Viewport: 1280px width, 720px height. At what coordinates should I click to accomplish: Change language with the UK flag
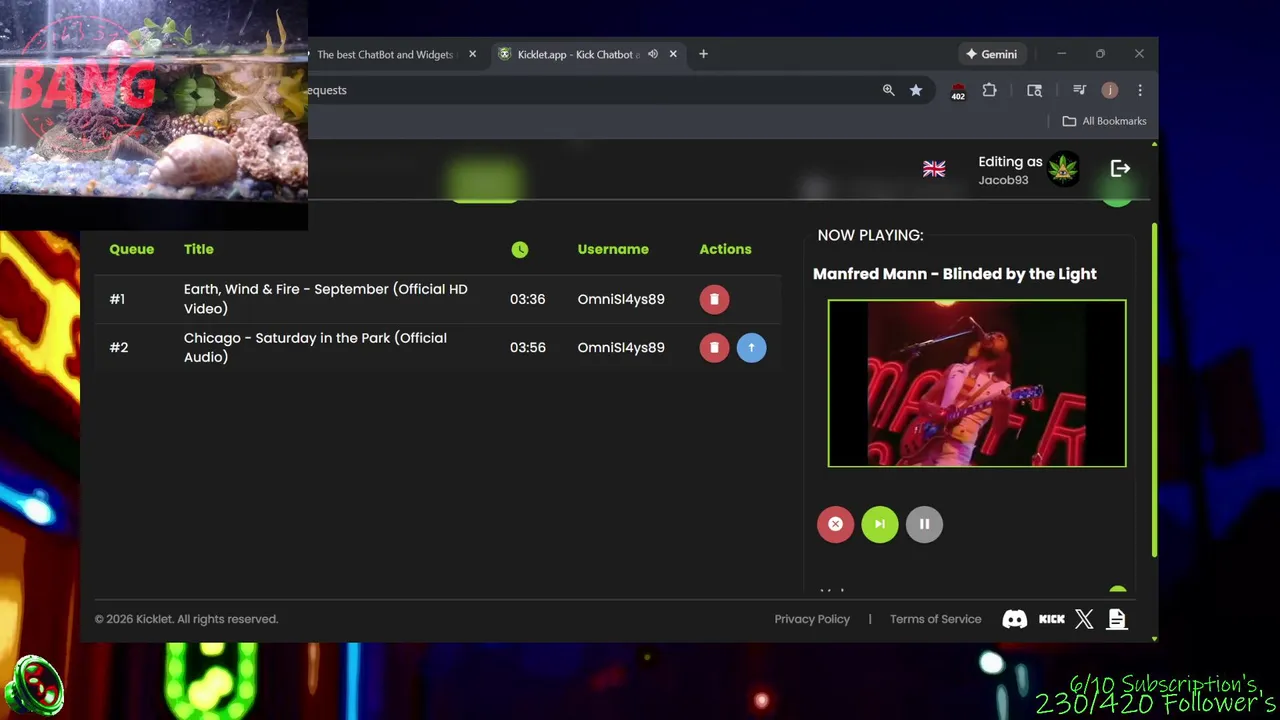click(x=934, y=169)
